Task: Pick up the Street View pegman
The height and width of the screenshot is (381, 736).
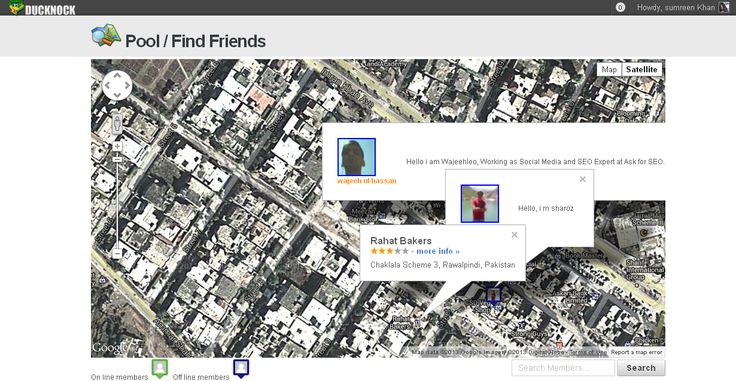Action: pos(117,123)
